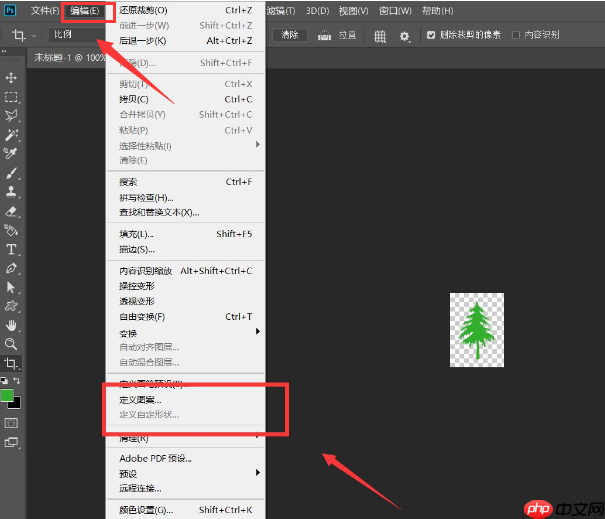The height and width of the screenshot is (519, 605).
Task: Choose Copy Ctrl+C
Action: pos(185,100)
